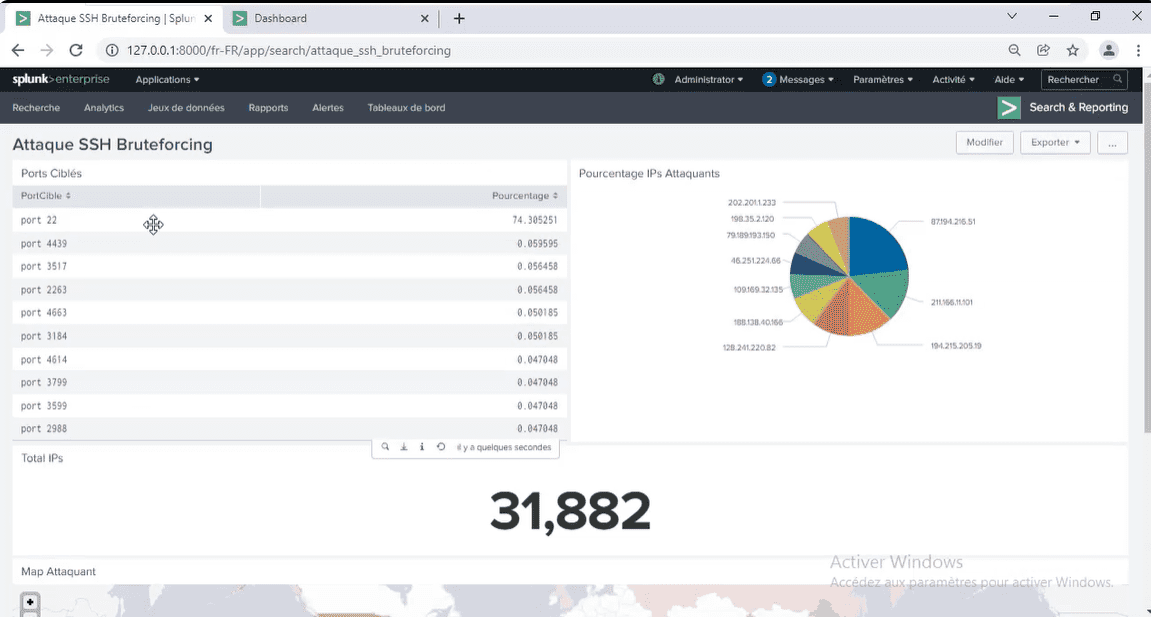View site information icon in address bar
The image size is (1151, 617).
pos(112,51)
